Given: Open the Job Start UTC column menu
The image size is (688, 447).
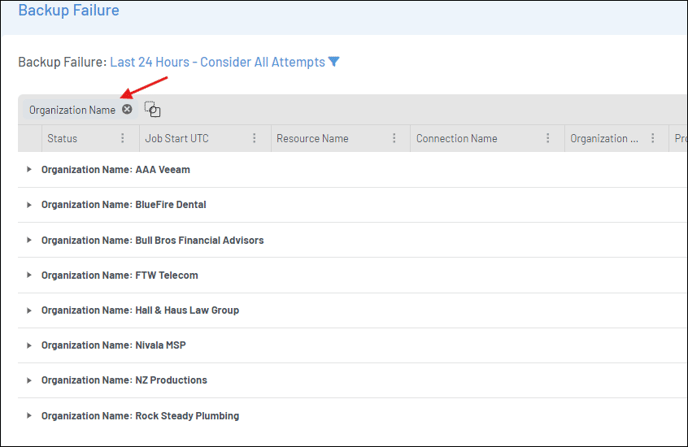Looking at the screenshot, I should click(254, 138).
